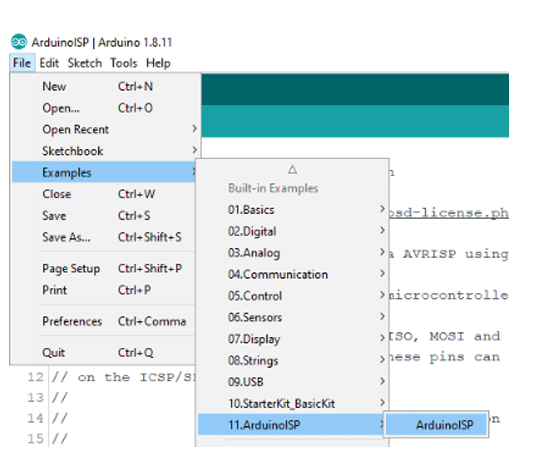Image resolution: width=557 pixels, height=464 pixels.
Task: Open the Help menu
Action: pyautogui.click(x=158, y=63)
